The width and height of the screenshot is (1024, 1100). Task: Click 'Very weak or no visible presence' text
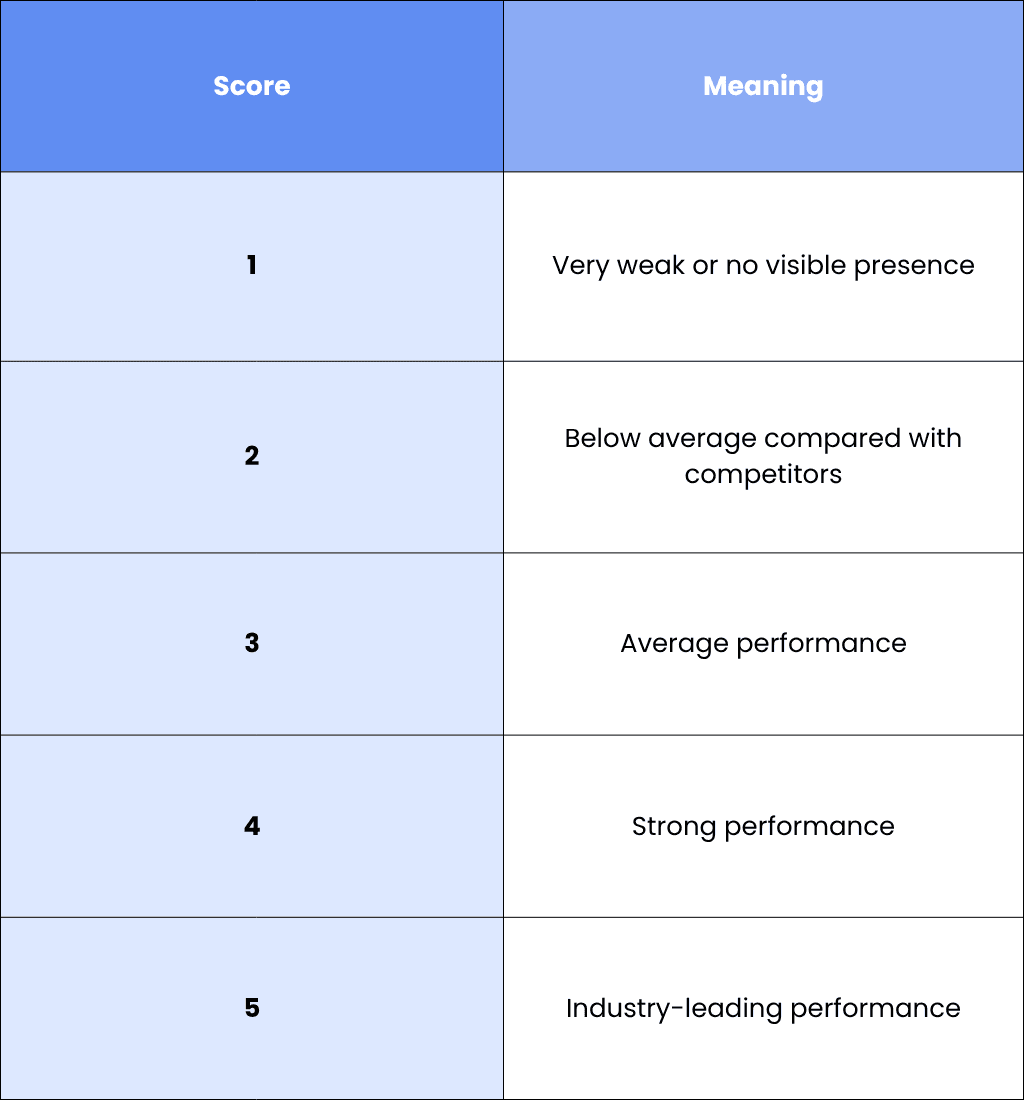(763, 266)
